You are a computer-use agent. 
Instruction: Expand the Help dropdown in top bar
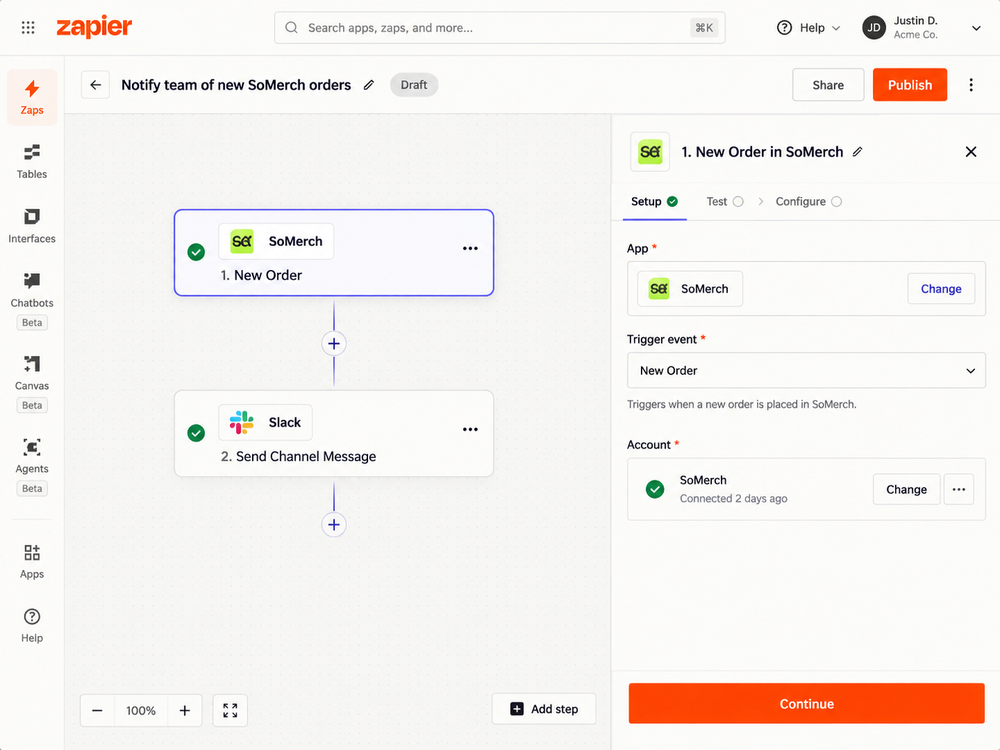[809, 27]
